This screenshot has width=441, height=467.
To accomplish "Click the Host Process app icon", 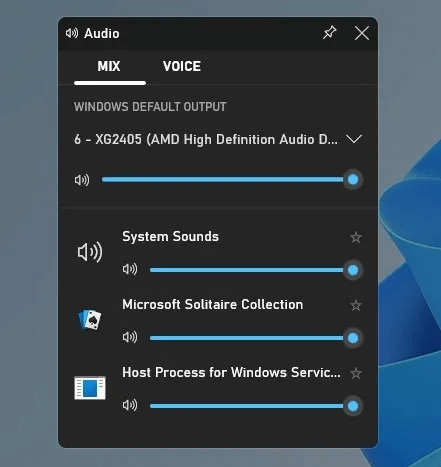I will pos(90,388).
